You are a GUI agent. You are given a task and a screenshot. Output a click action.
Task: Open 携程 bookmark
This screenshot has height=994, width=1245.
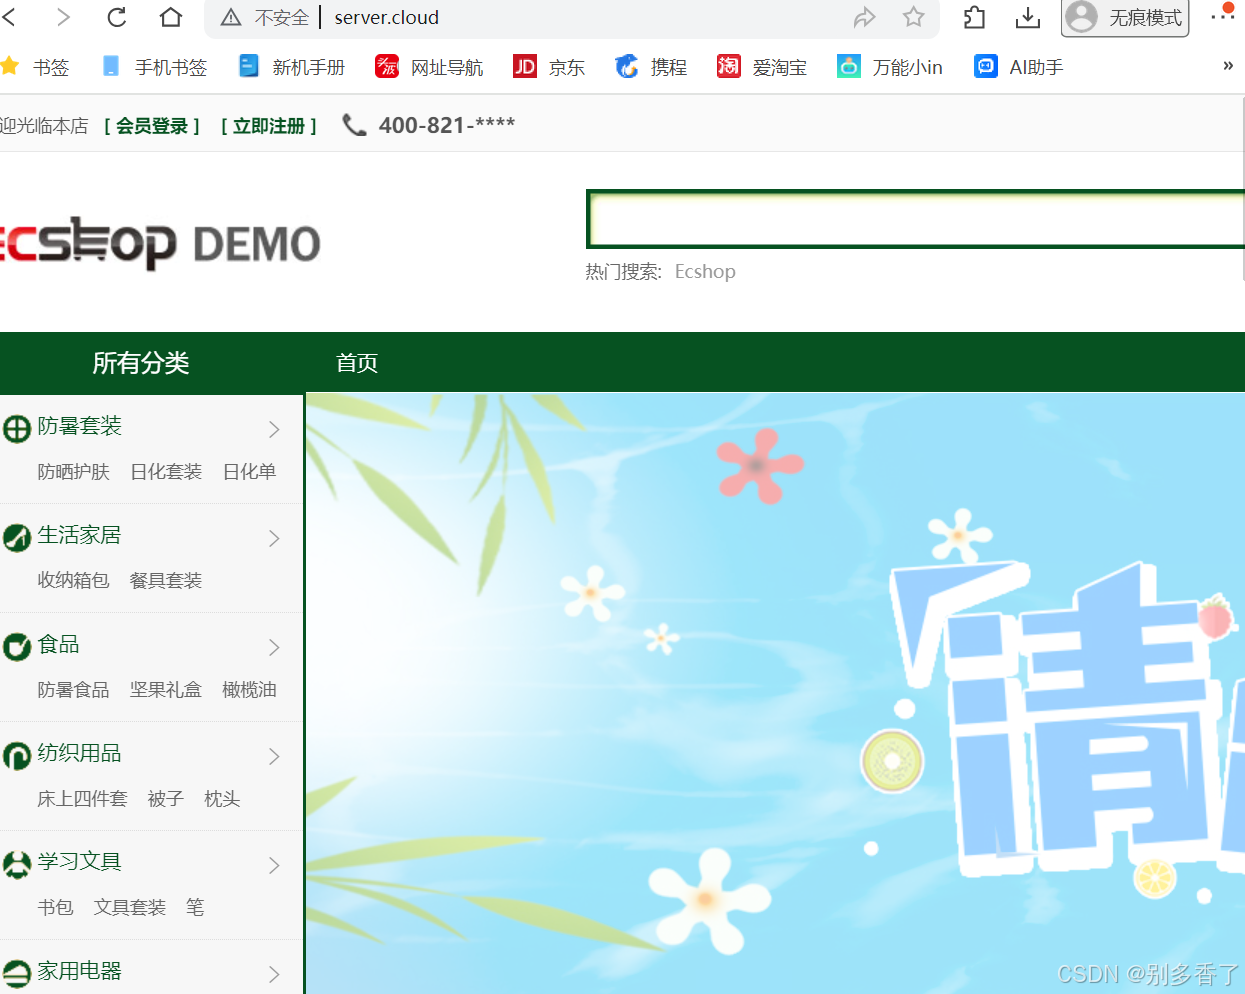[651, 67]
